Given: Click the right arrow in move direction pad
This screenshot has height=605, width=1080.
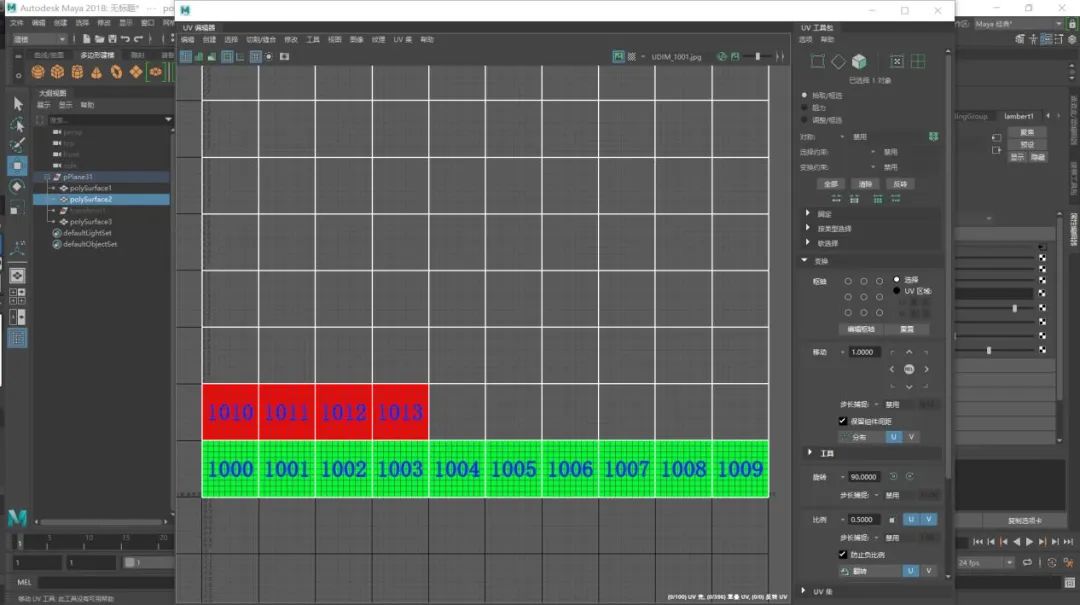Looking at the screenshot, I should point(926,369).
